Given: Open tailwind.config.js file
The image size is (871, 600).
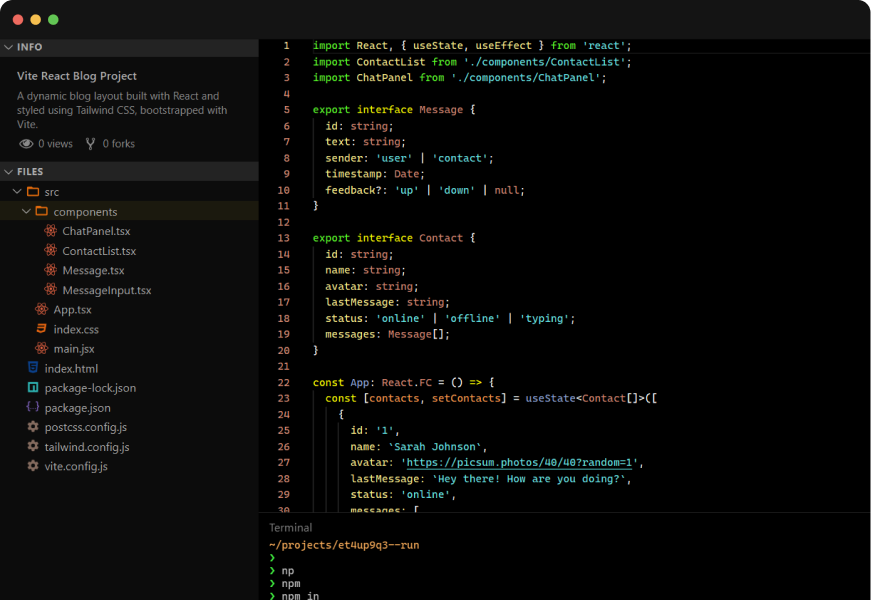Looking at the screenshot, I should click(86, 447).
